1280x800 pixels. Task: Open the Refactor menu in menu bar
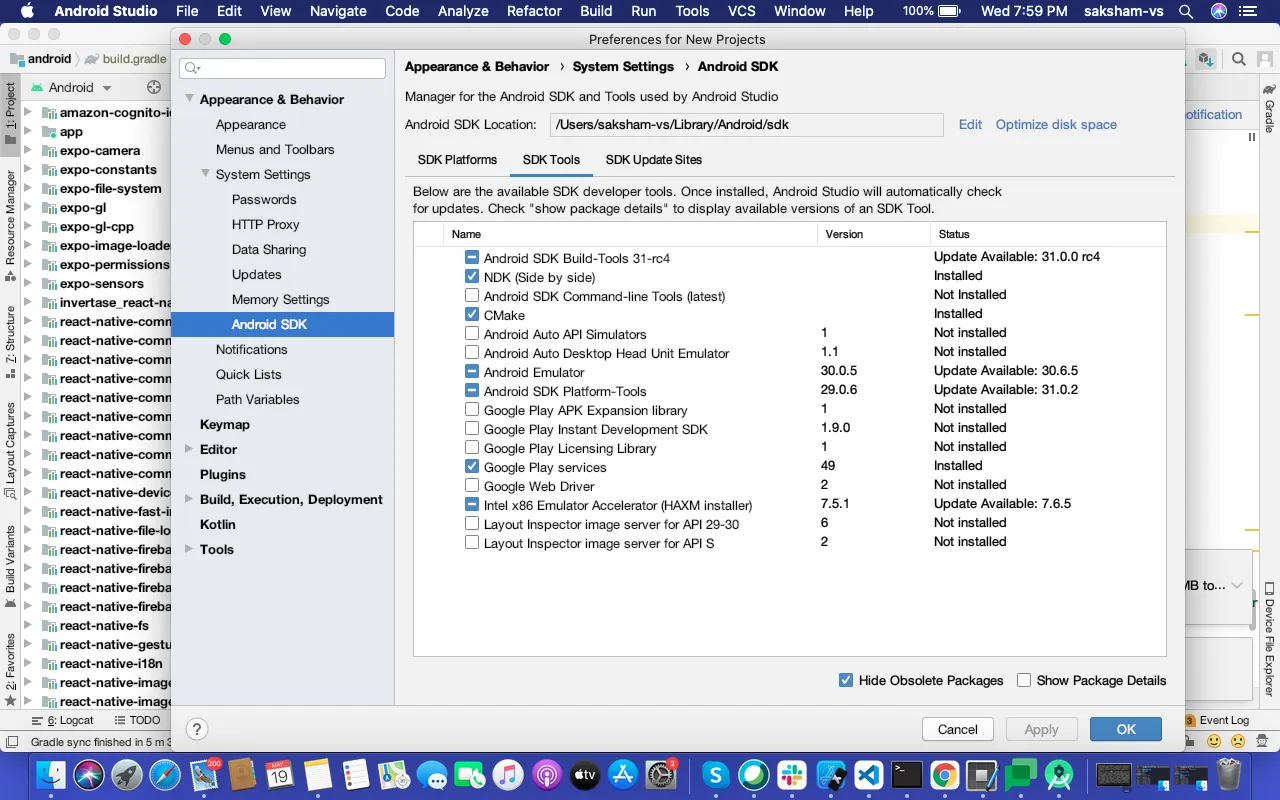[x=534, y=11]
